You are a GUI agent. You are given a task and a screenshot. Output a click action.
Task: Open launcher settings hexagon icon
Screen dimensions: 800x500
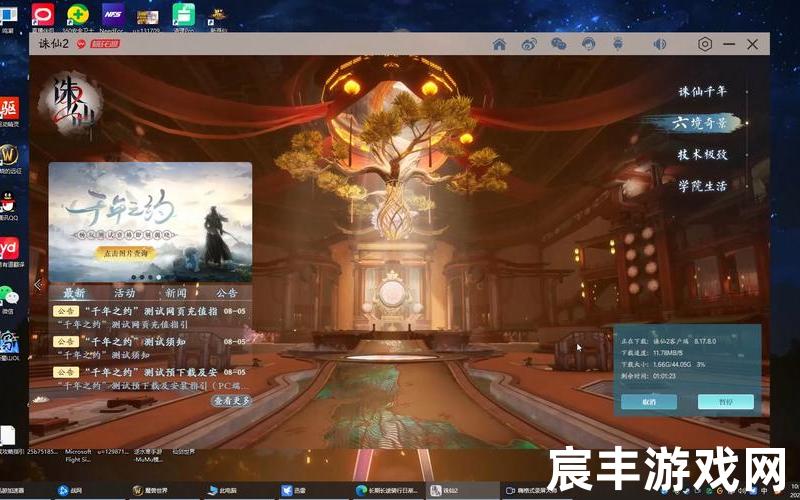(705, 44)
